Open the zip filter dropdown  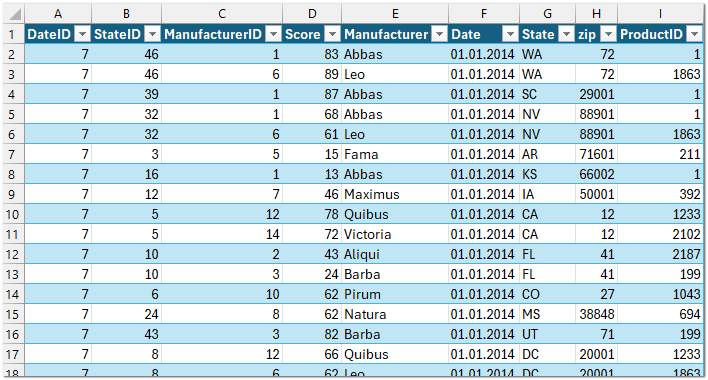(x=609, y=34)
